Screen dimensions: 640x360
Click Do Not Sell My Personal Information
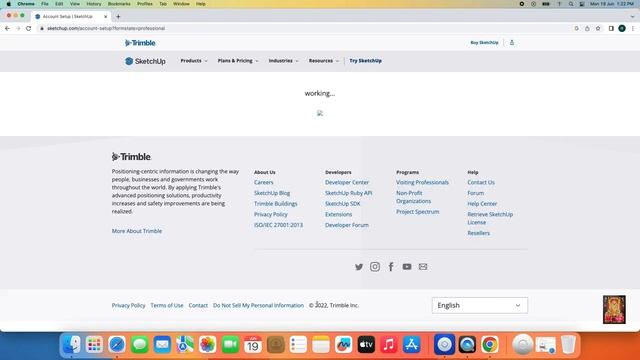258,305
